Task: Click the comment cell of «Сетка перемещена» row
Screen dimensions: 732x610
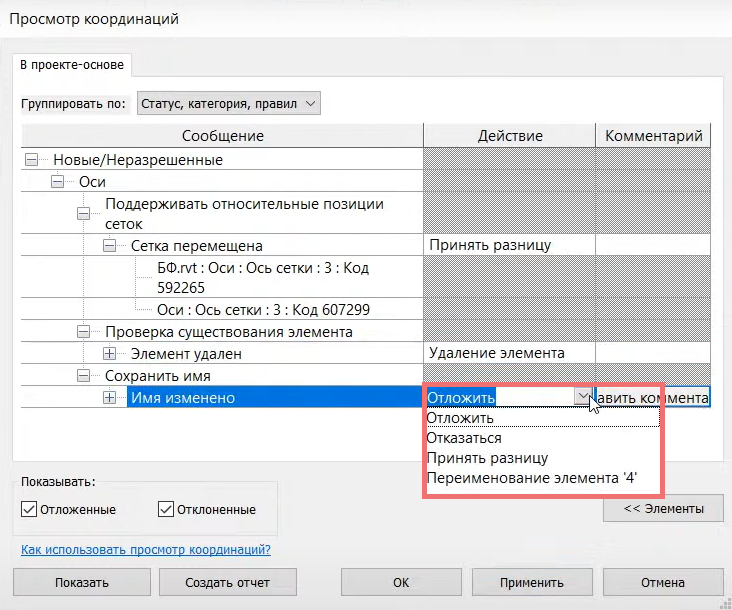Action: (653, 245)
